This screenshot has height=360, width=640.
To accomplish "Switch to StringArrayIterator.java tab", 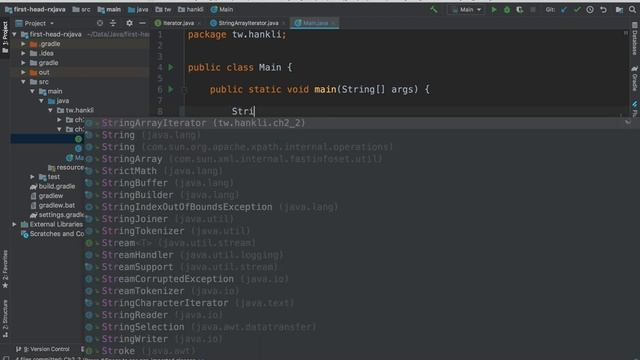I will (x=247, y=23).
